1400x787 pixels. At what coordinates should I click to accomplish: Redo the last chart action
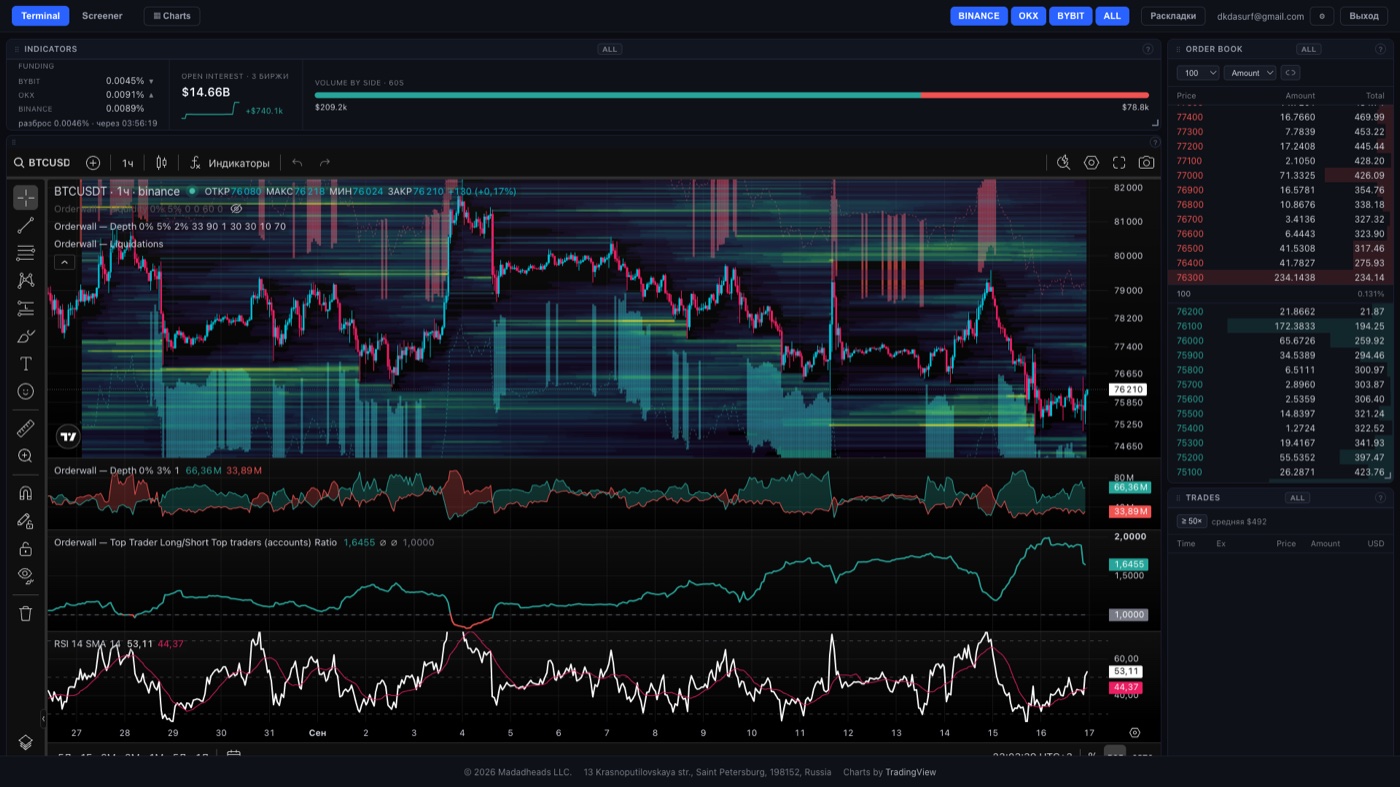point(325,163)
